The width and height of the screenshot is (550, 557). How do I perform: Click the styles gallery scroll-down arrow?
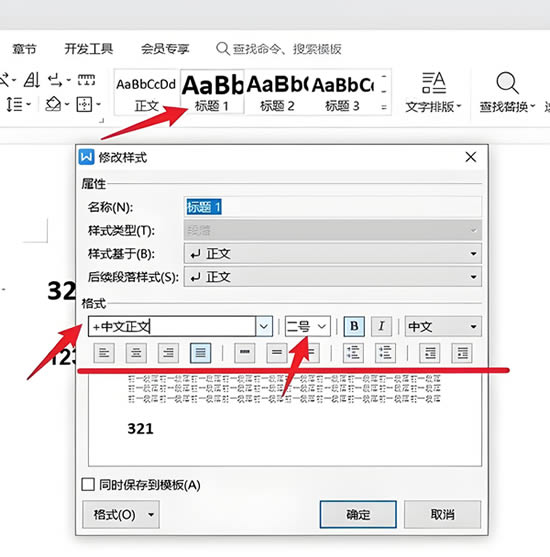coord(384,92)
